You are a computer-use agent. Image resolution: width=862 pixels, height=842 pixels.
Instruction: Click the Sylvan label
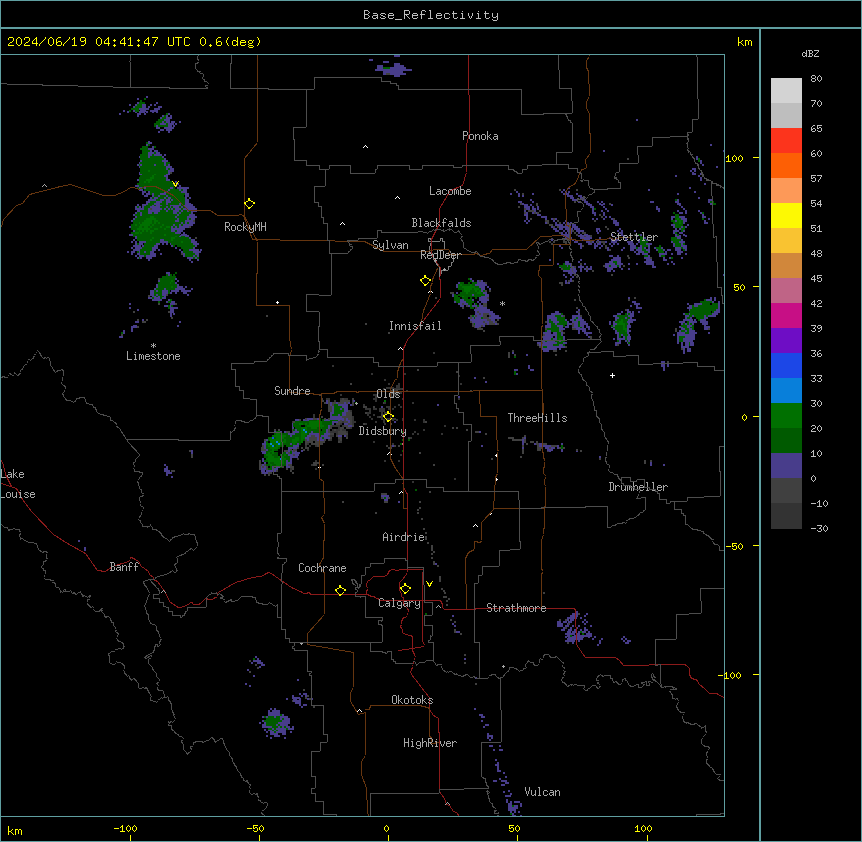point(390,245)
